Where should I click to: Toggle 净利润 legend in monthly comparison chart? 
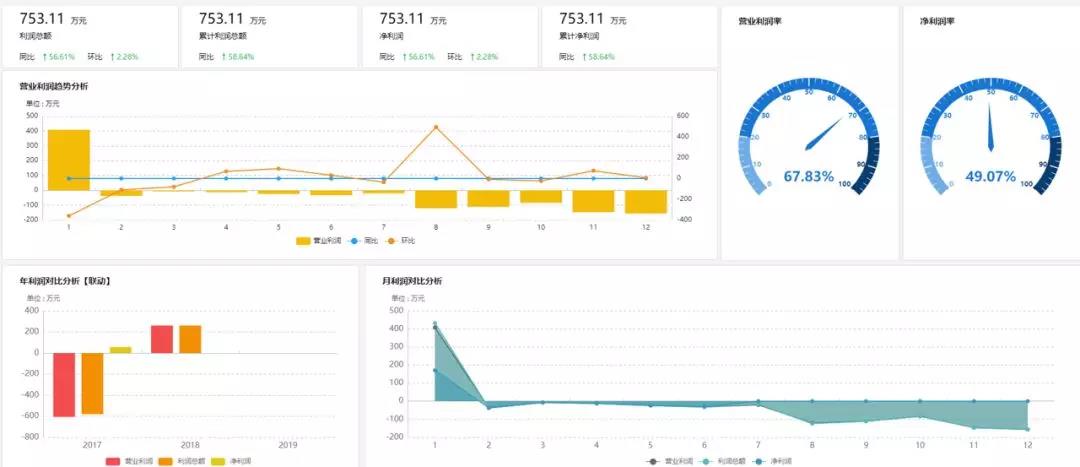[x=773, y=461]
